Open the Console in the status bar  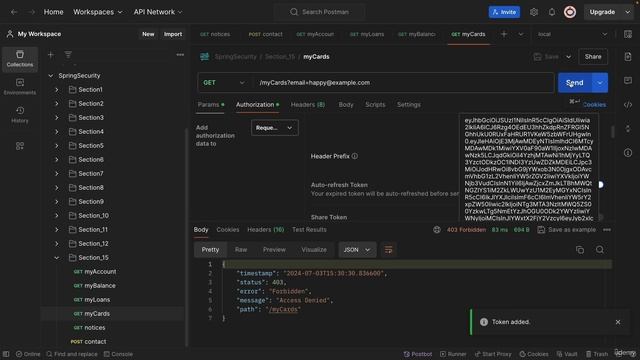[x=118, y=354]
